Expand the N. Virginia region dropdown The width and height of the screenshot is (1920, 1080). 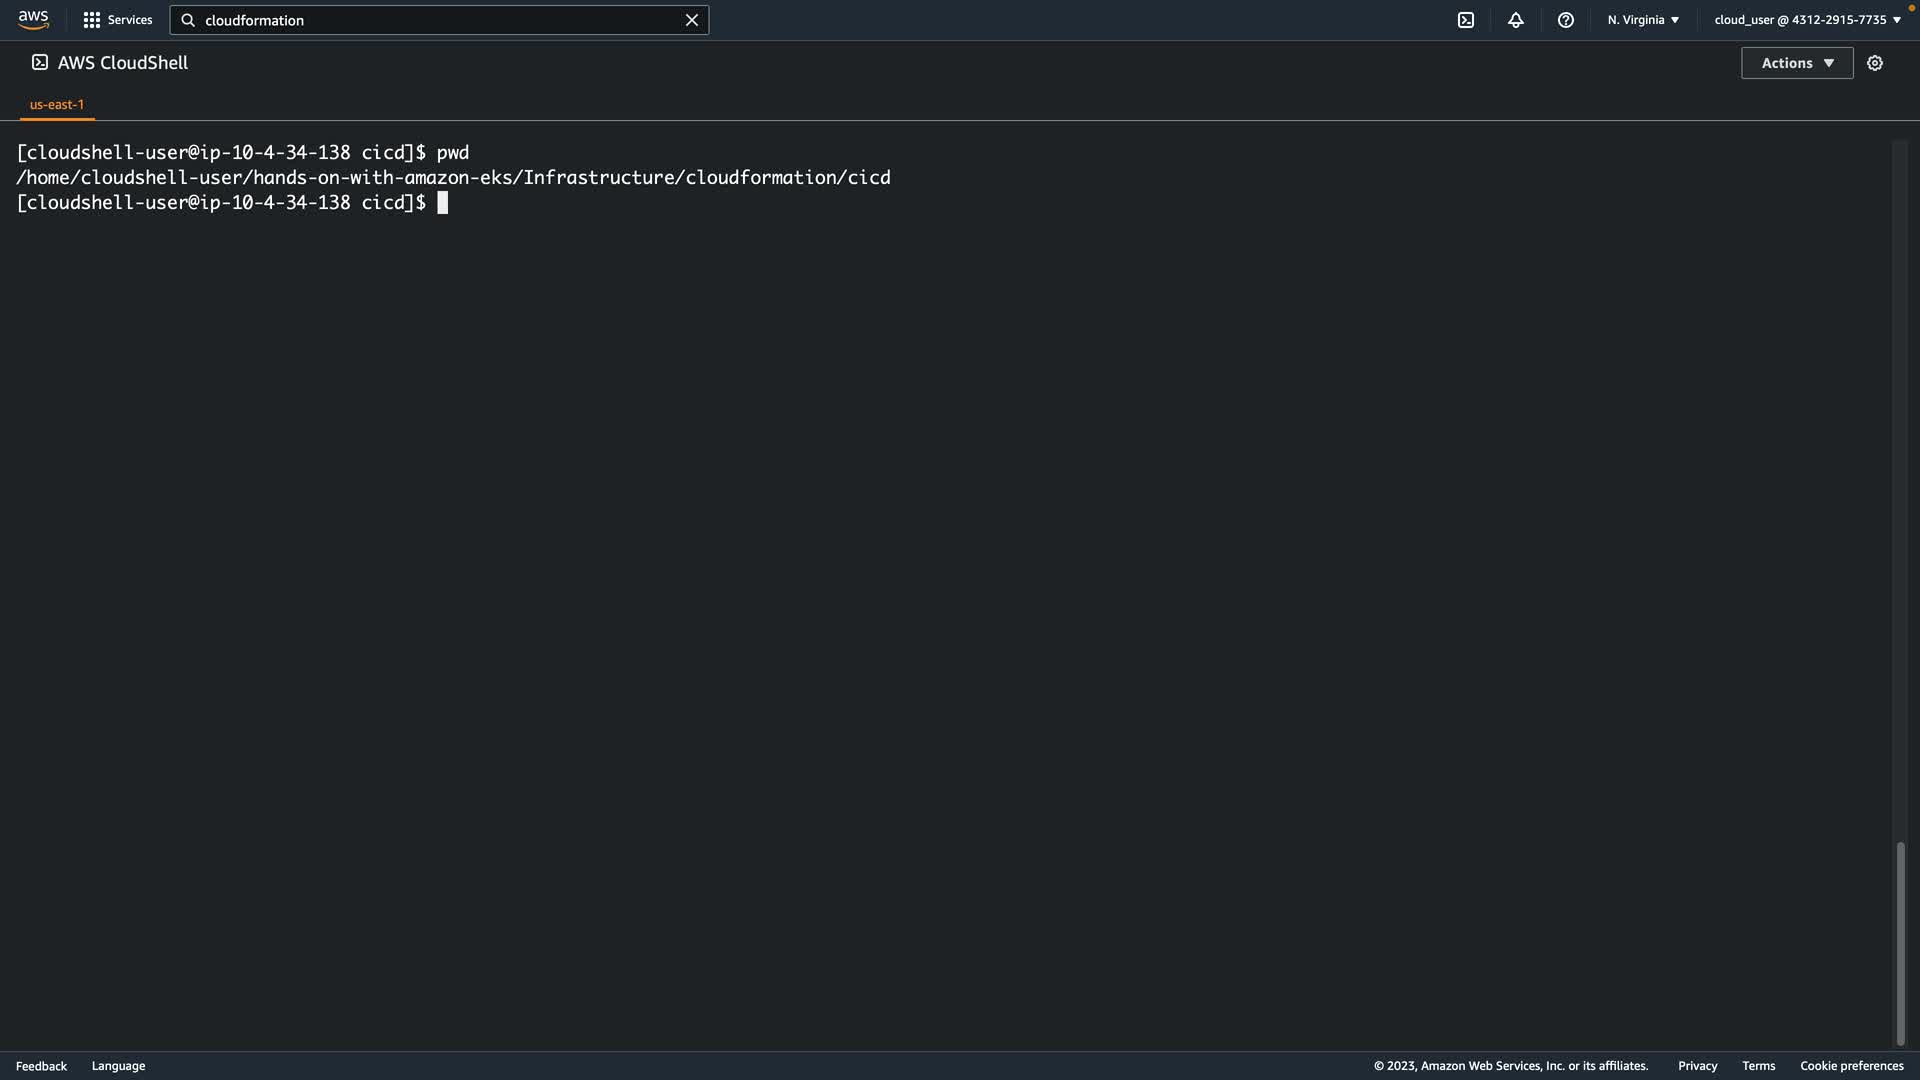[x=1643, y=20]
